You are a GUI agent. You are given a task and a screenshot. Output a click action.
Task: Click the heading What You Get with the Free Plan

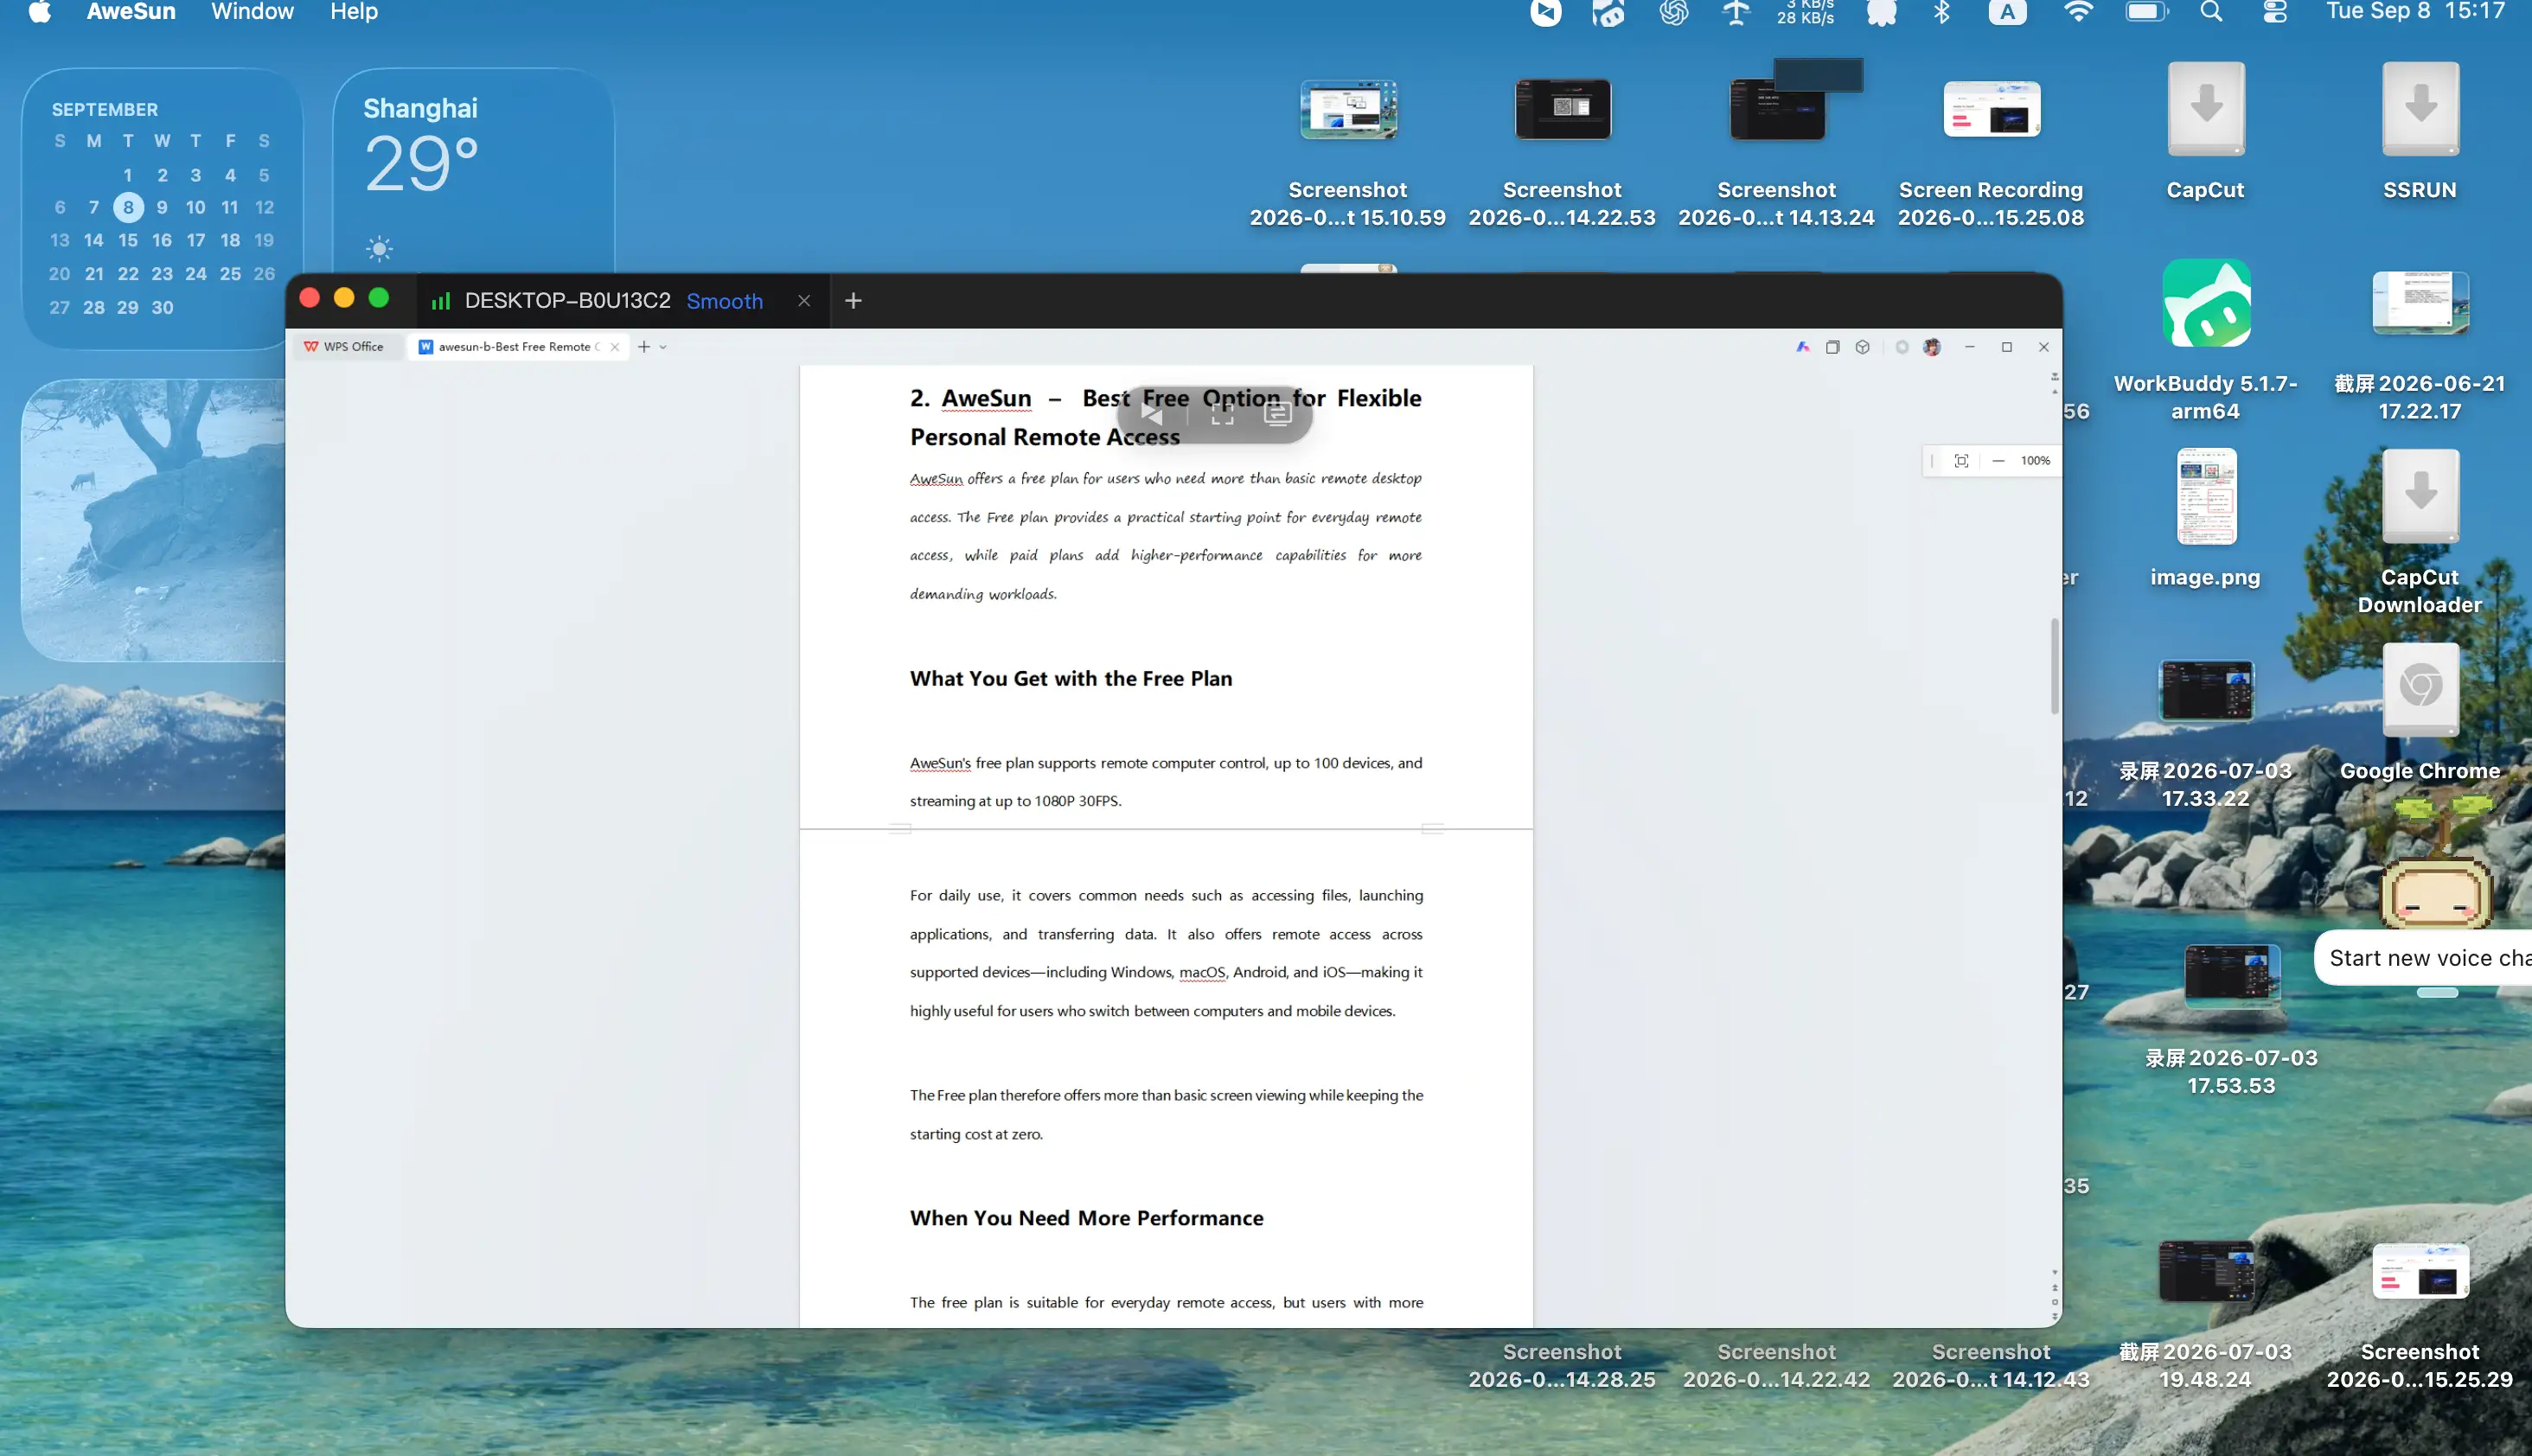(x=1070, y=679)
